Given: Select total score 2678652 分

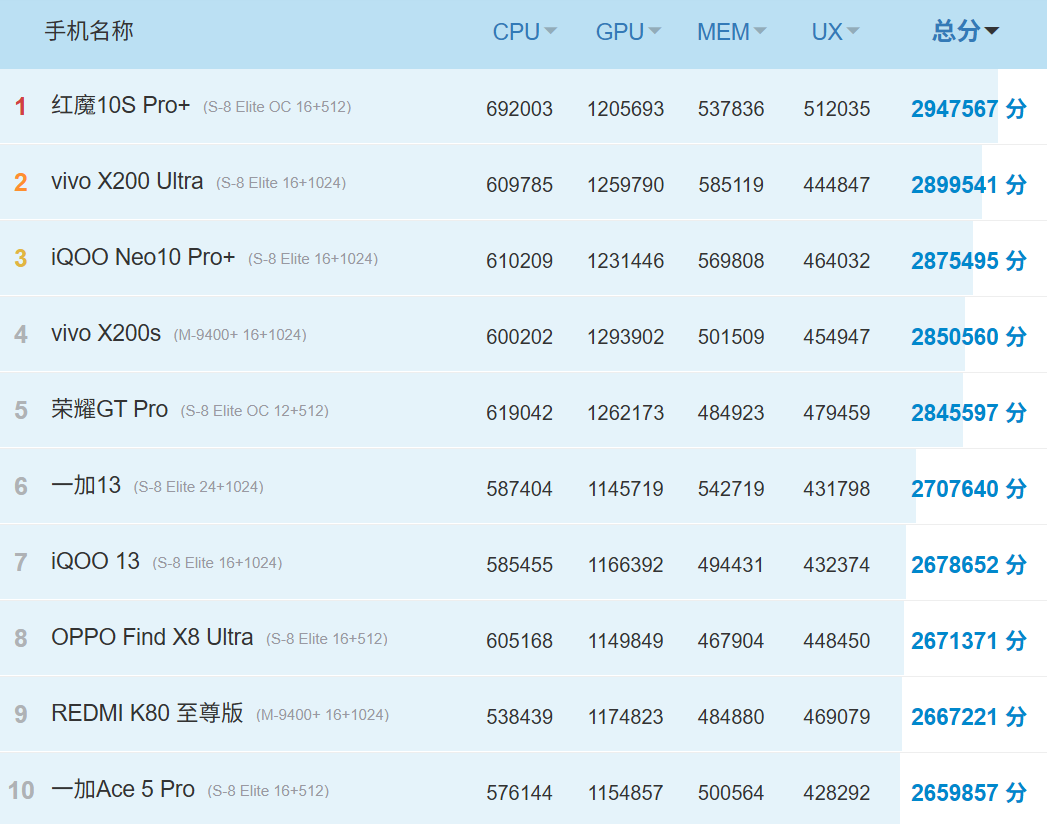Looking at the screenshot, I should point(969,566).
